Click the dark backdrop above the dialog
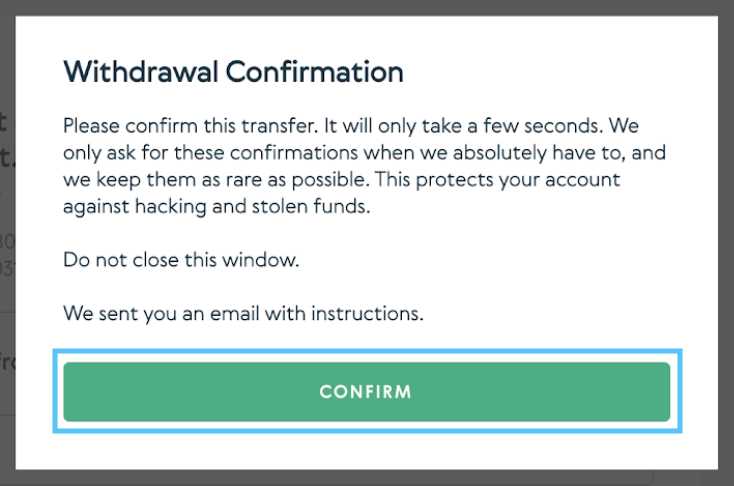Viewport: 734px width, 486px height. click(366, 7)
